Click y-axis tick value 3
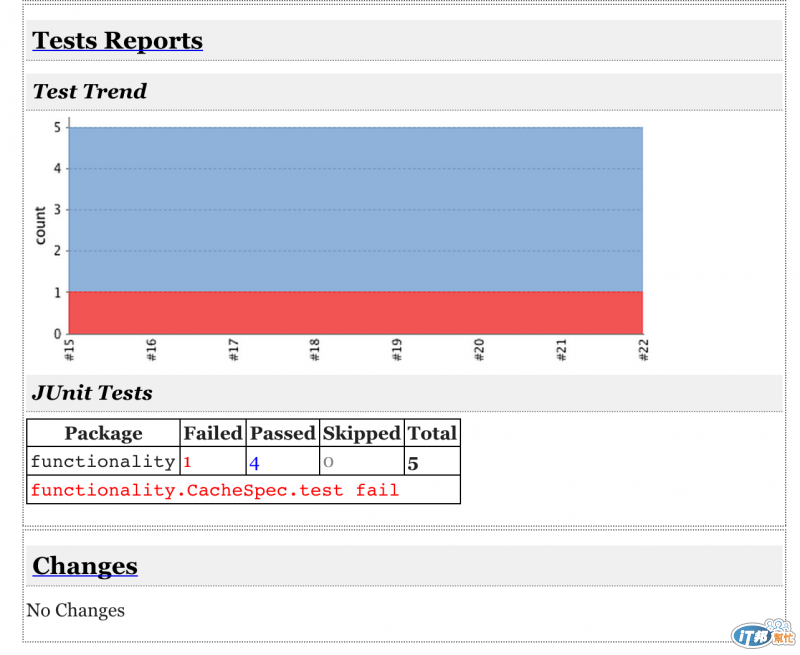The image size is (800, 655). pos(57,210)
